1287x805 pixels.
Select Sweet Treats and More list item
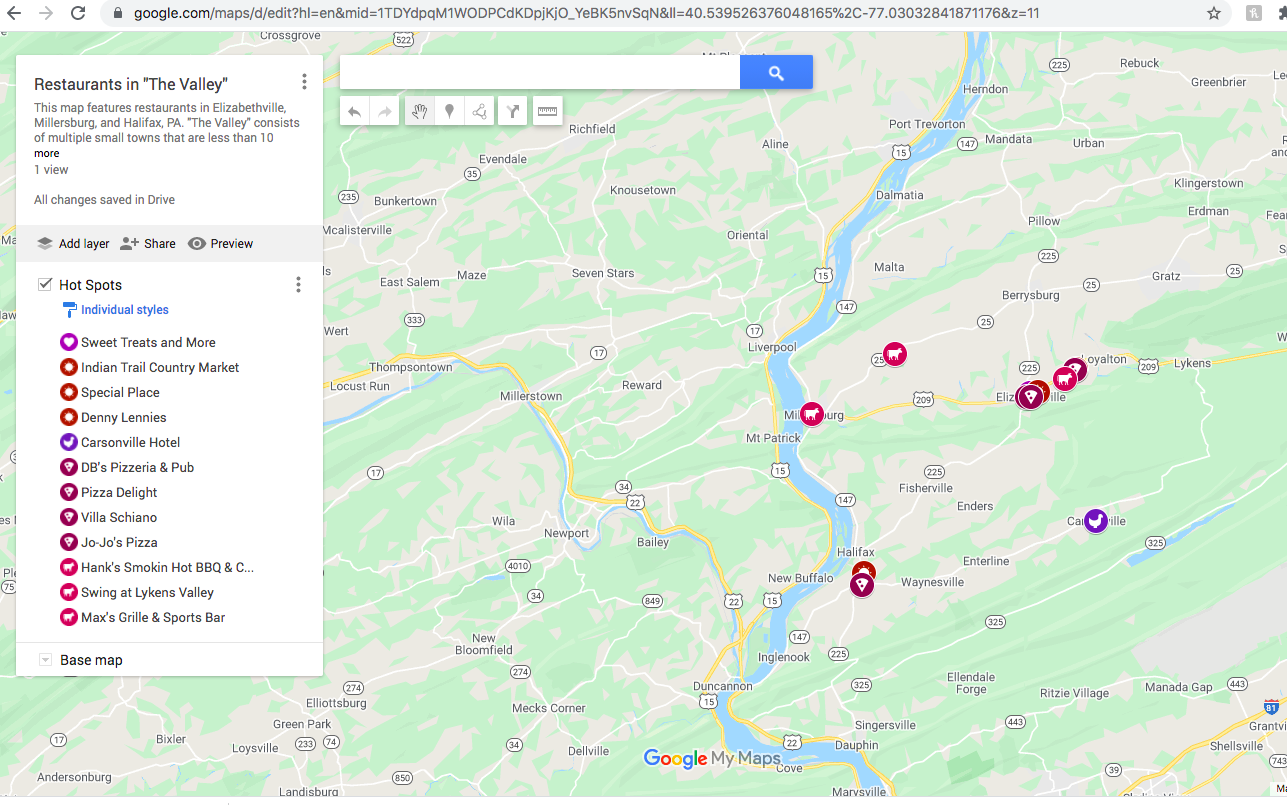tap(148, 342)
